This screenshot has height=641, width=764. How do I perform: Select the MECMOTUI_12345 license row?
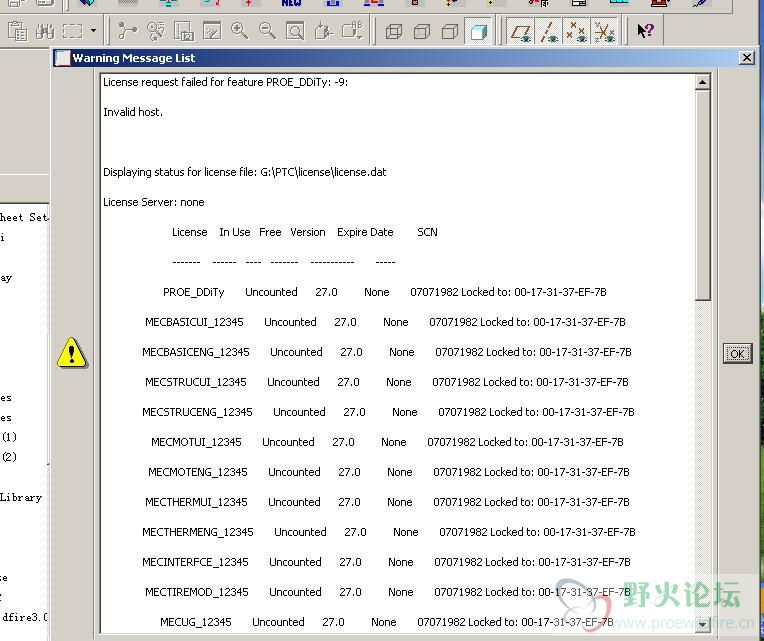pyautogui.click(x=387, y=442)
